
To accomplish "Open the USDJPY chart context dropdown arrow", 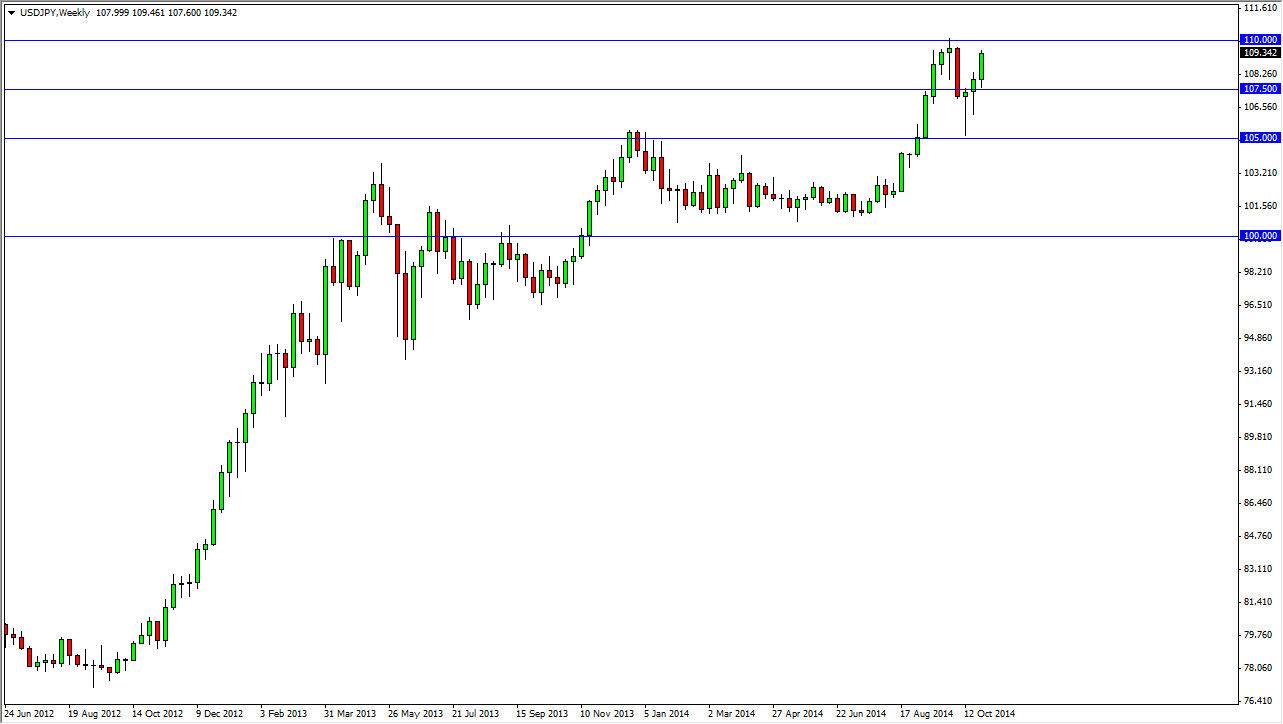I will tap(10, 13).
